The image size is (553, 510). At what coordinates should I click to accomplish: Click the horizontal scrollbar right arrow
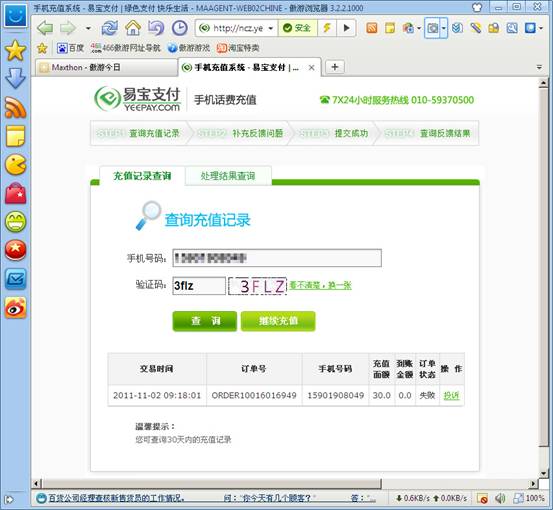(x=533, y=483)
